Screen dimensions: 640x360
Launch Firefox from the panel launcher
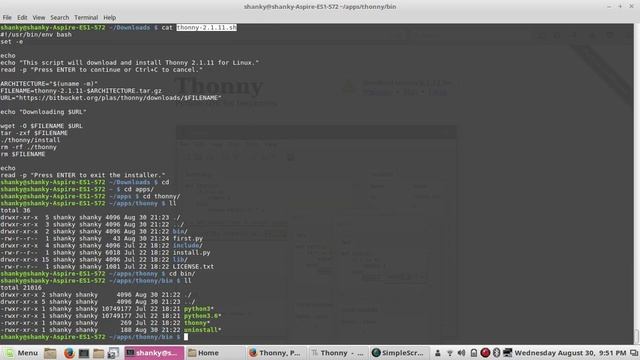(69, 353)
